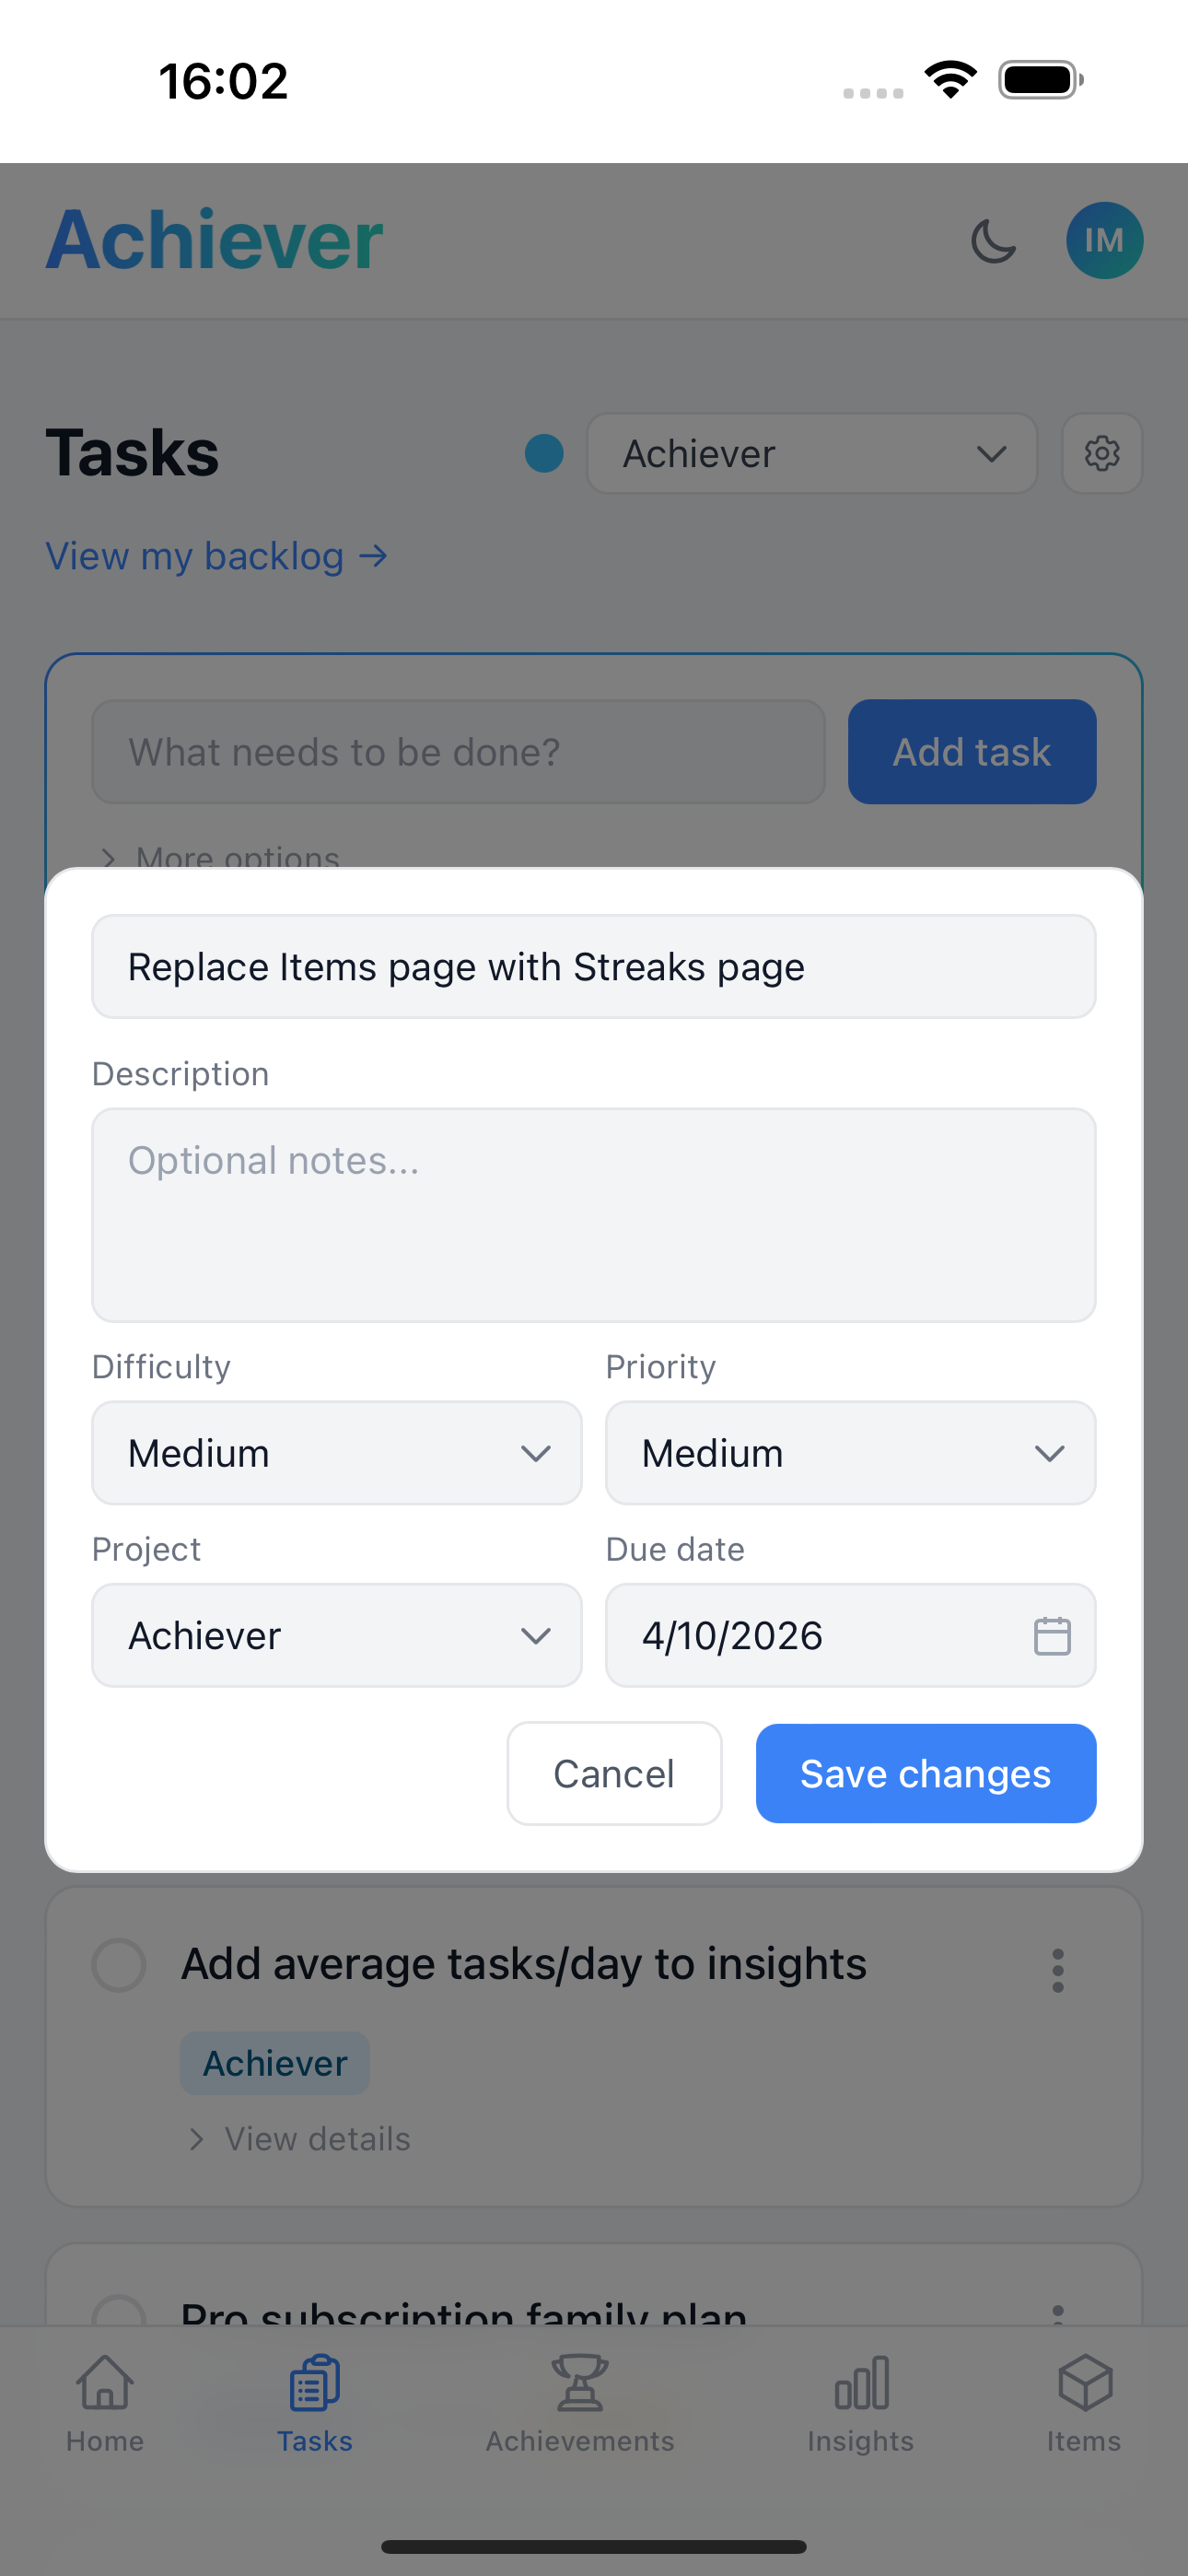Open three-dot menu for average tasks/day task
The width and height of the screenshot is (1188, 2576).
pos(1057,1970)
